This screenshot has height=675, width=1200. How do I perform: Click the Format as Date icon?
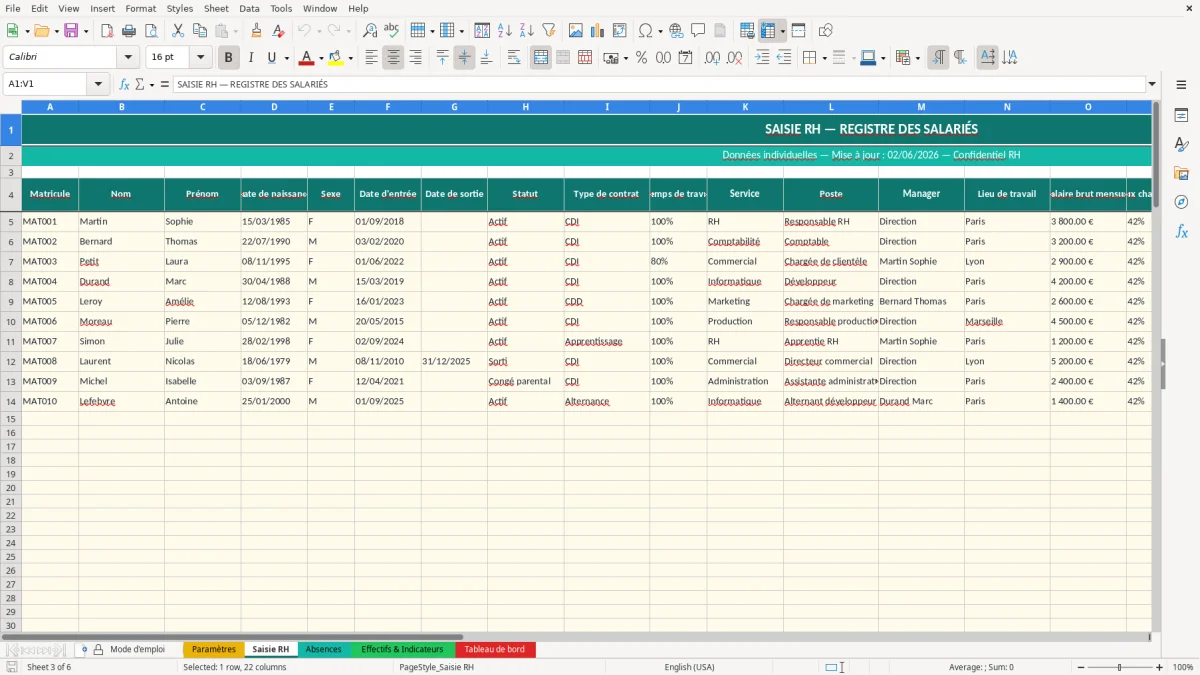pyautogui.click(x=685, y=58)
